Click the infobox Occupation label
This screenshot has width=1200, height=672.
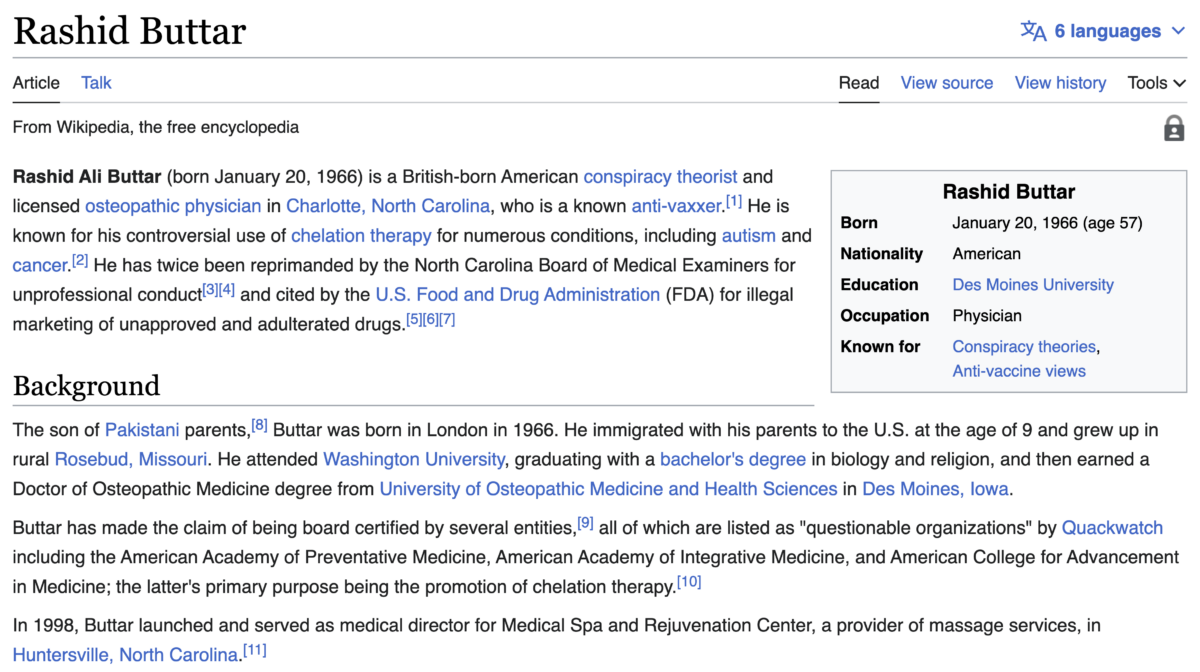[x=885, y=316]
